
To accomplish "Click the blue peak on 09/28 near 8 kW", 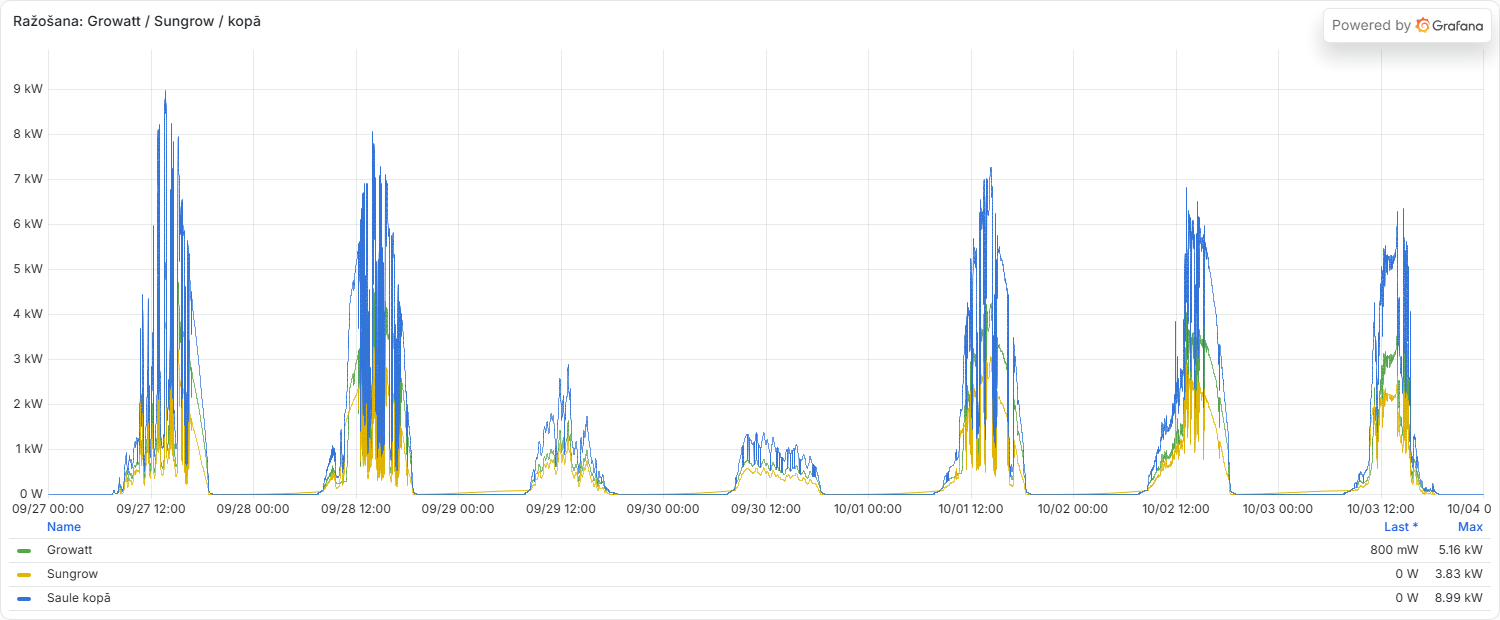I will [x=373, y=132].
